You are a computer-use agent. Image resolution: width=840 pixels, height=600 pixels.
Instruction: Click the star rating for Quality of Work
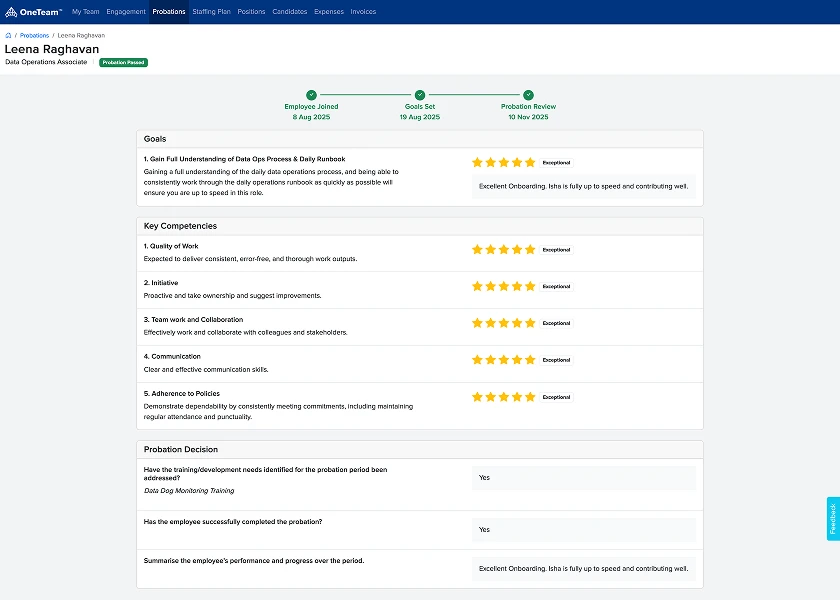pyautogui.click(x=503, y=250)
